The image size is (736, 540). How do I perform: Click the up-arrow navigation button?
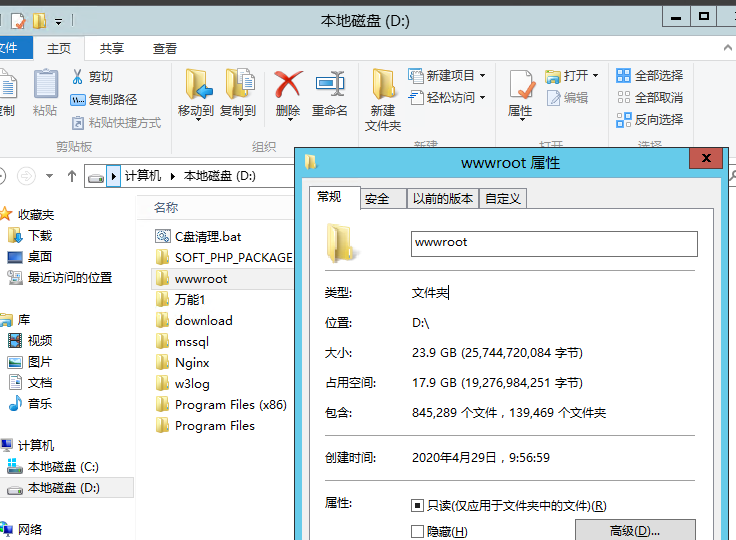pyautogui.click(x=72, y=176)
